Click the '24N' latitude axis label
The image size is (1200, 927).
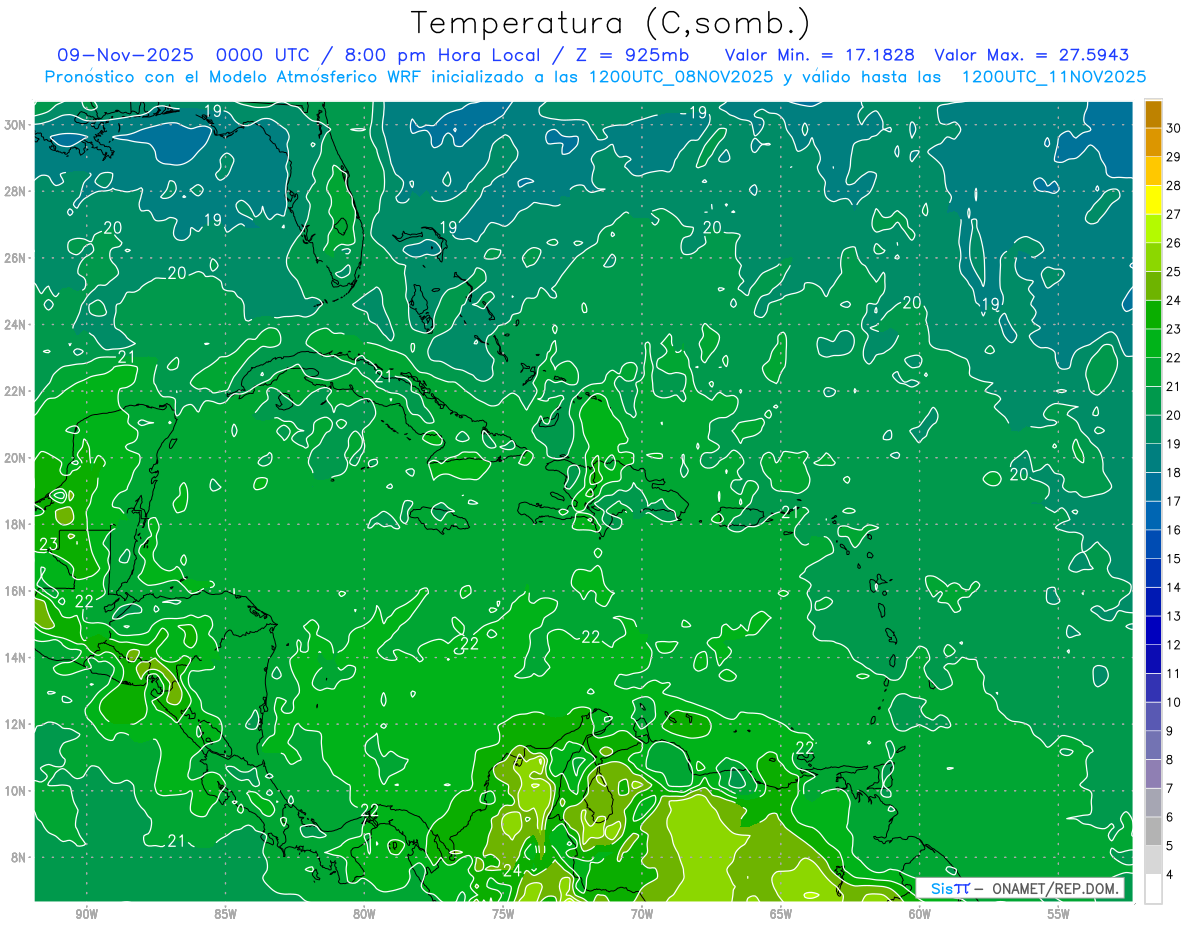coord(15,324)
